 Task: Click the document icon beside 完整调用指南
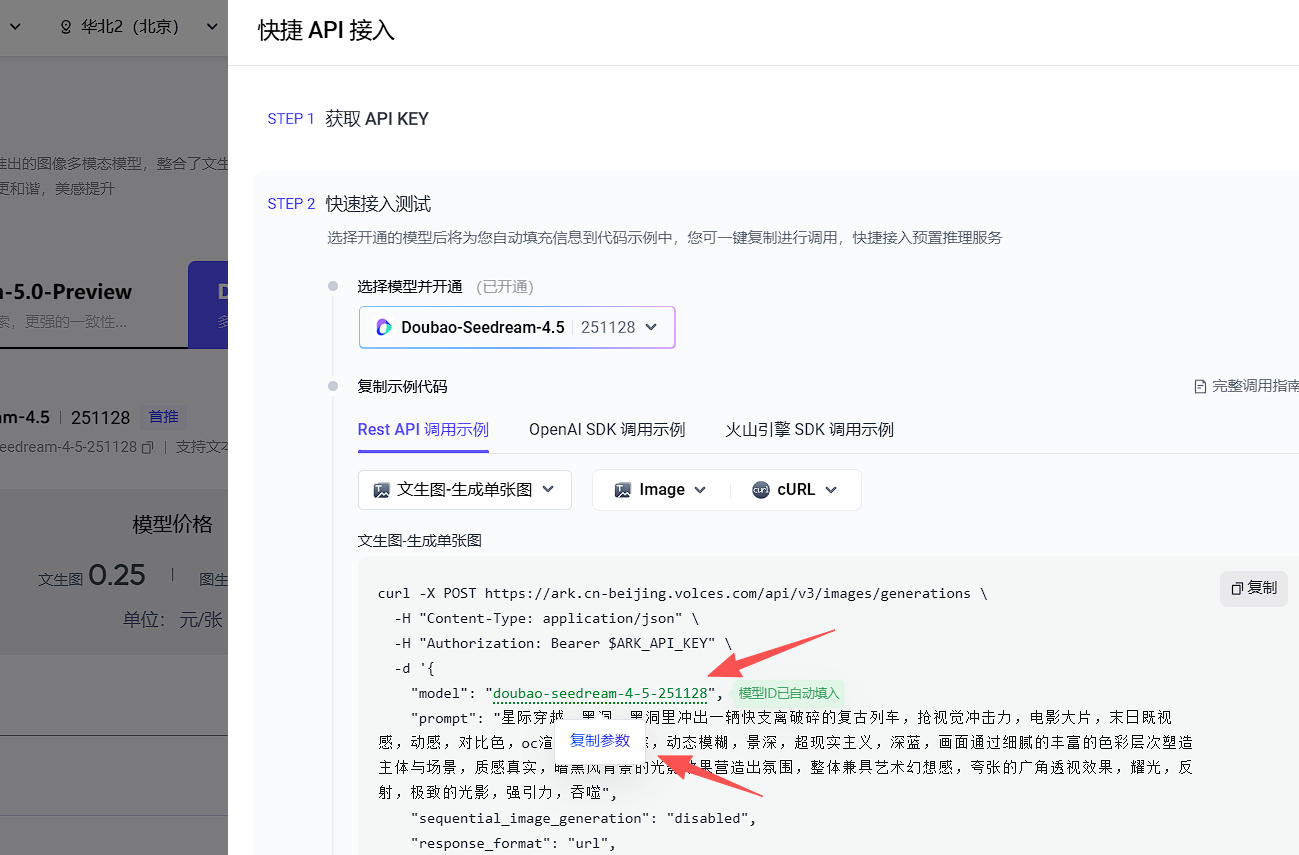coord(1200,386)
